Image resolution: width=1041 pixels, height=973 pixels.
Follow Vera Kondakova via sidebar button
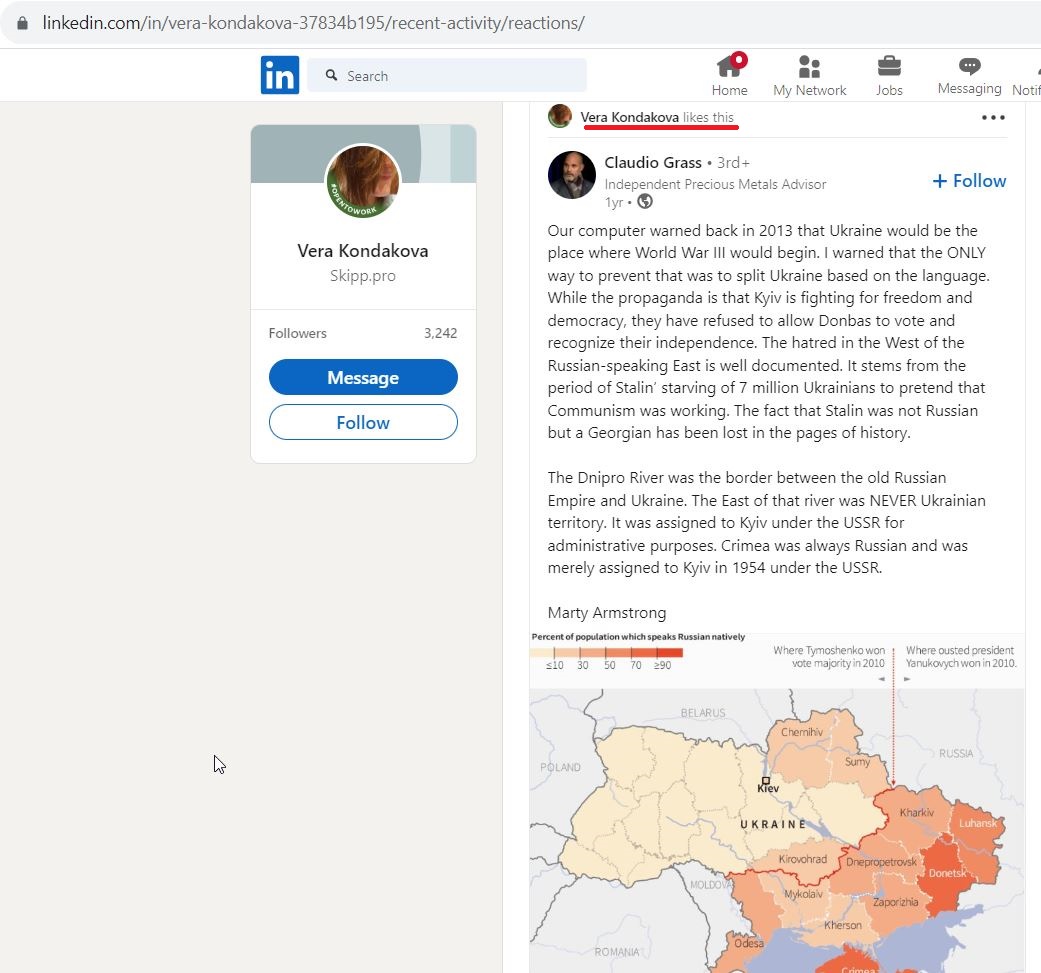click(x=363, y=422)
